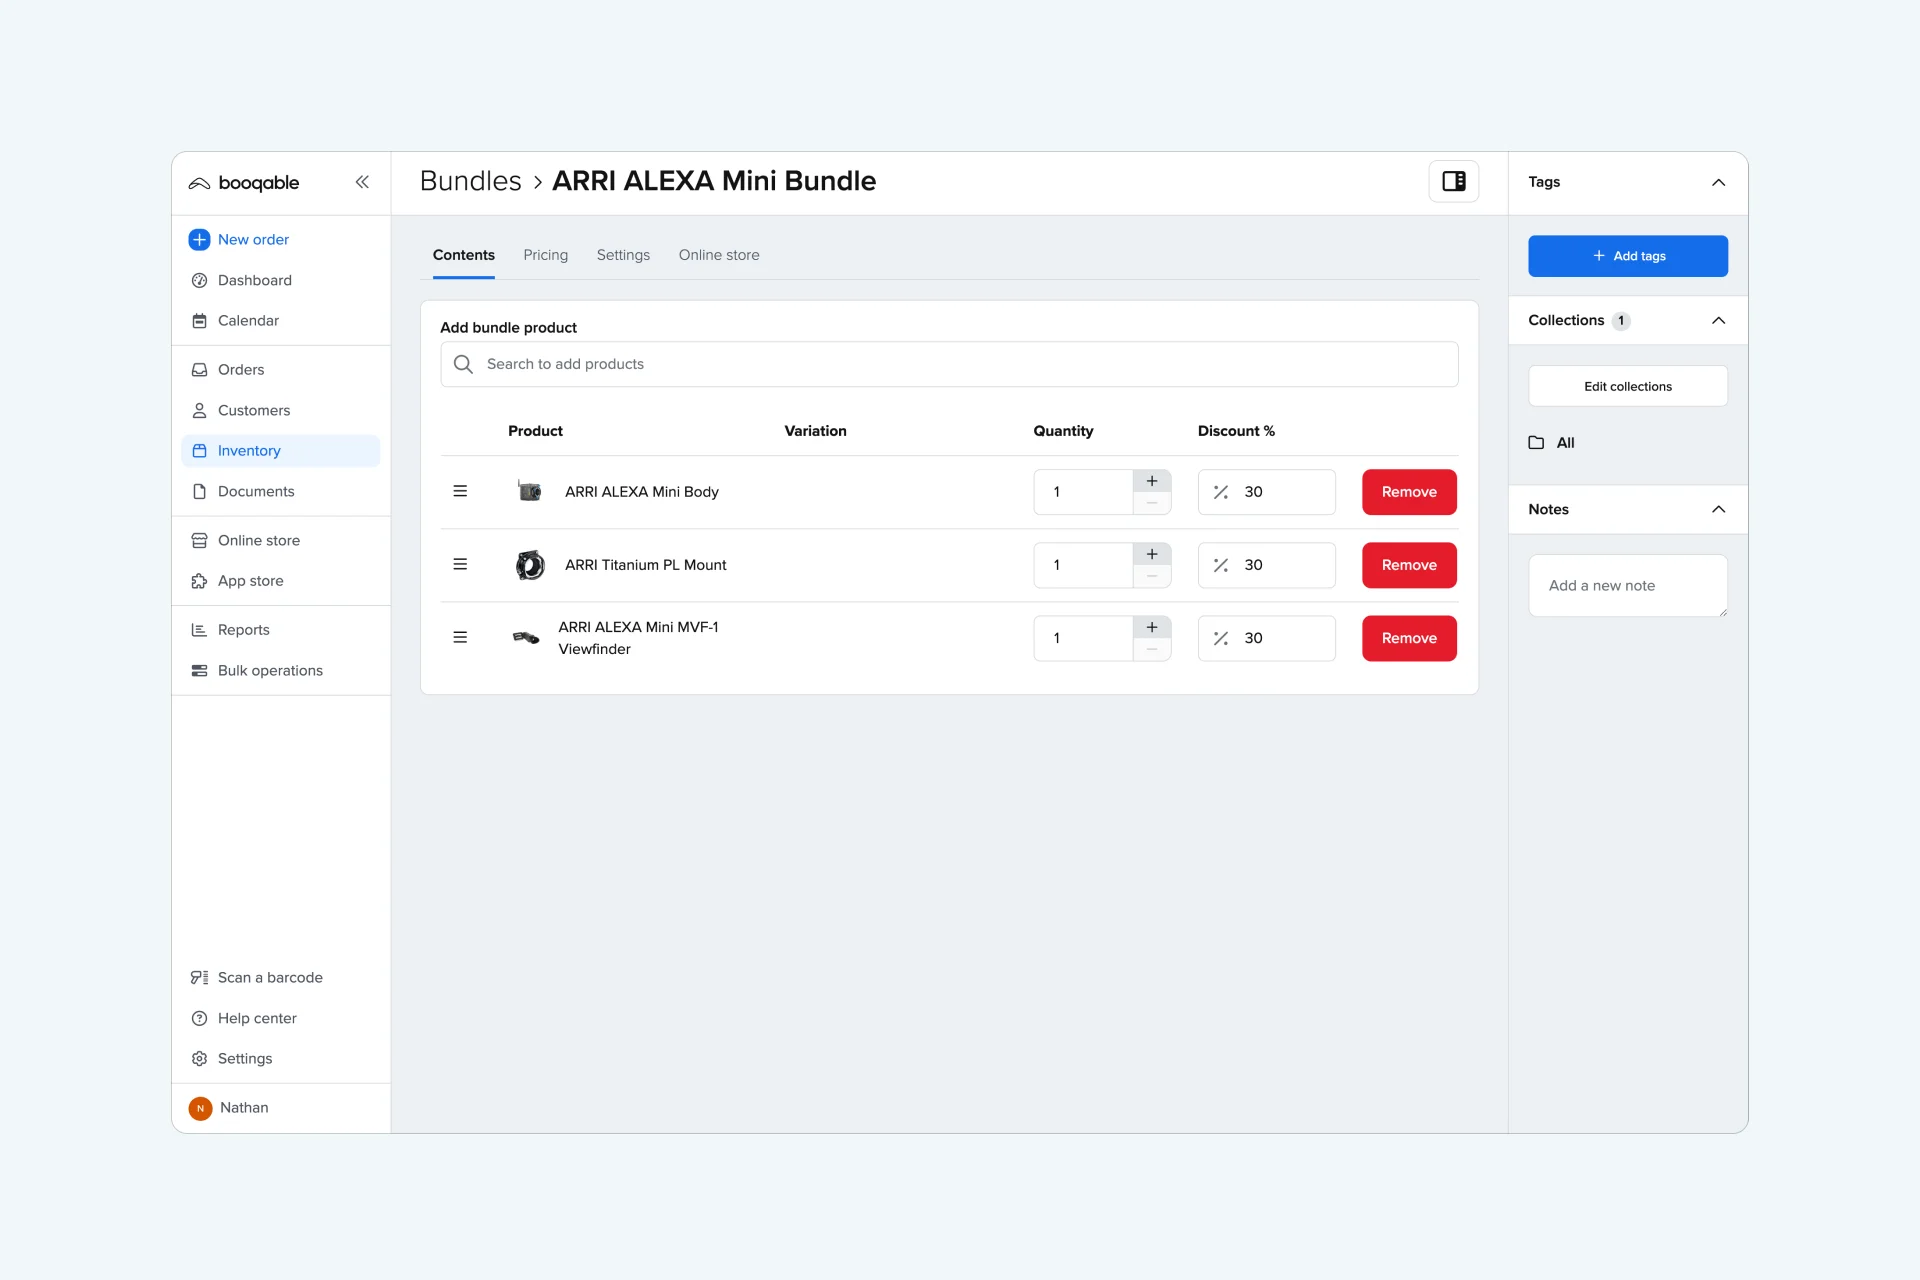Focus Search to add products field

pyautogui.click(x=949, y=364)
